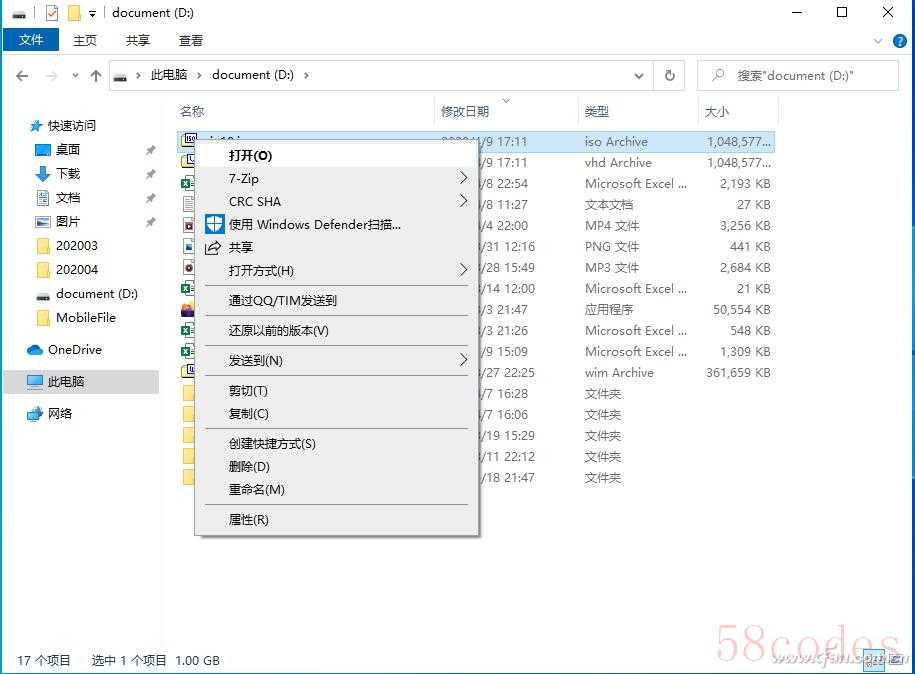Choose 重命名(M) from the context menu

click(337, 490)
